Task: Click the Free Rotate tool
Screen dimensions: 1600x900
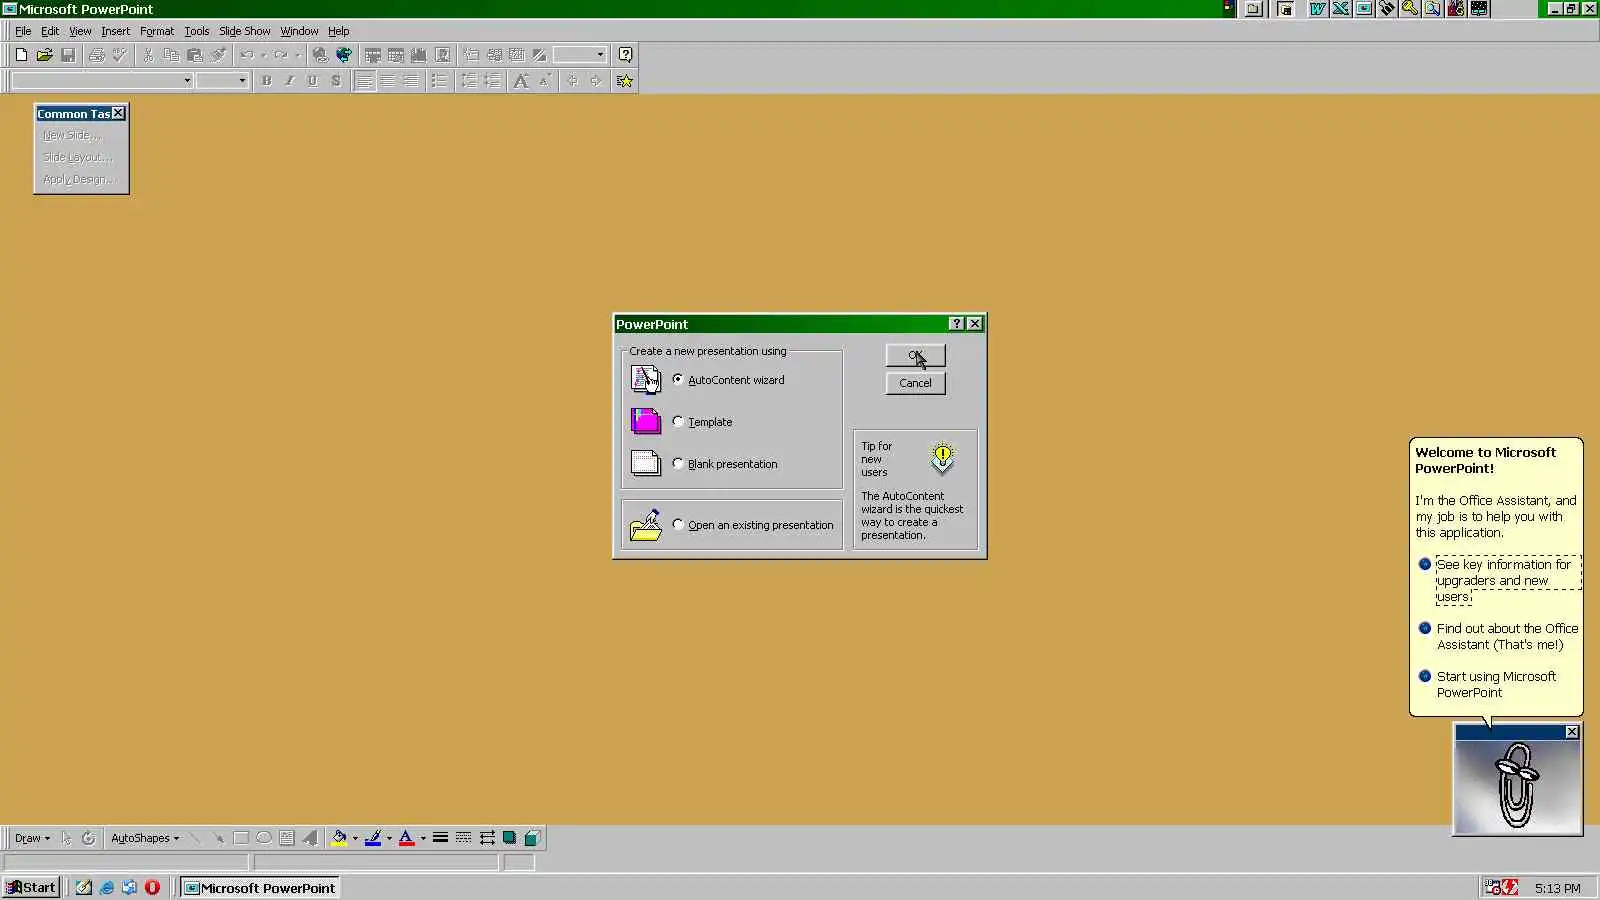Action: click(88, 838)
